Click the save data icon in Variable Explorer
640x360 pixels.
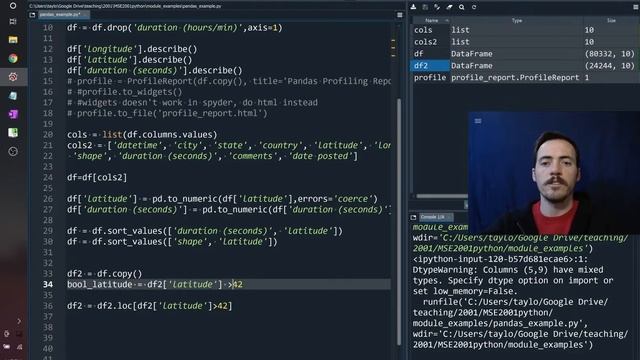coord(425,7)
